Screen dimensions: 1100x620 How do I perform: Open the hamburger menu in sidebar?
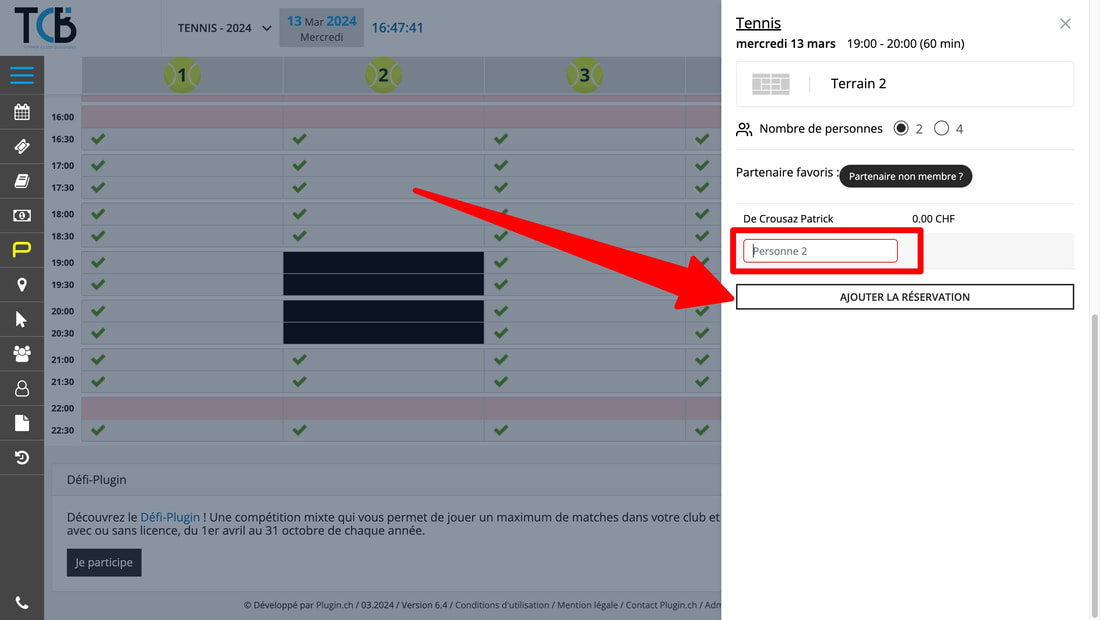point(22,76)
